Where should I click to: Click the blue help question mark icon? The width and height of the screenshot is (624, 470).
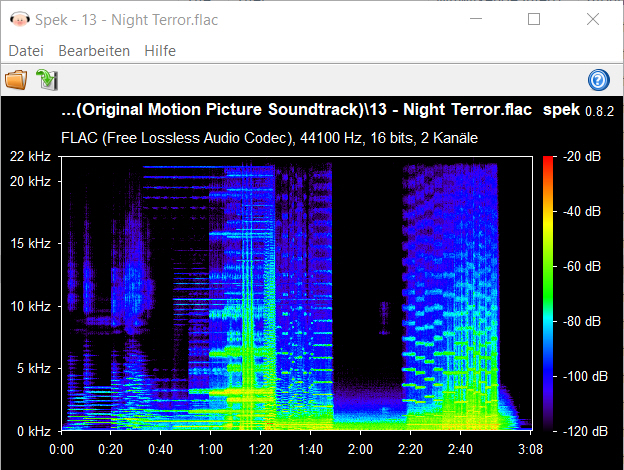[599, 80]
